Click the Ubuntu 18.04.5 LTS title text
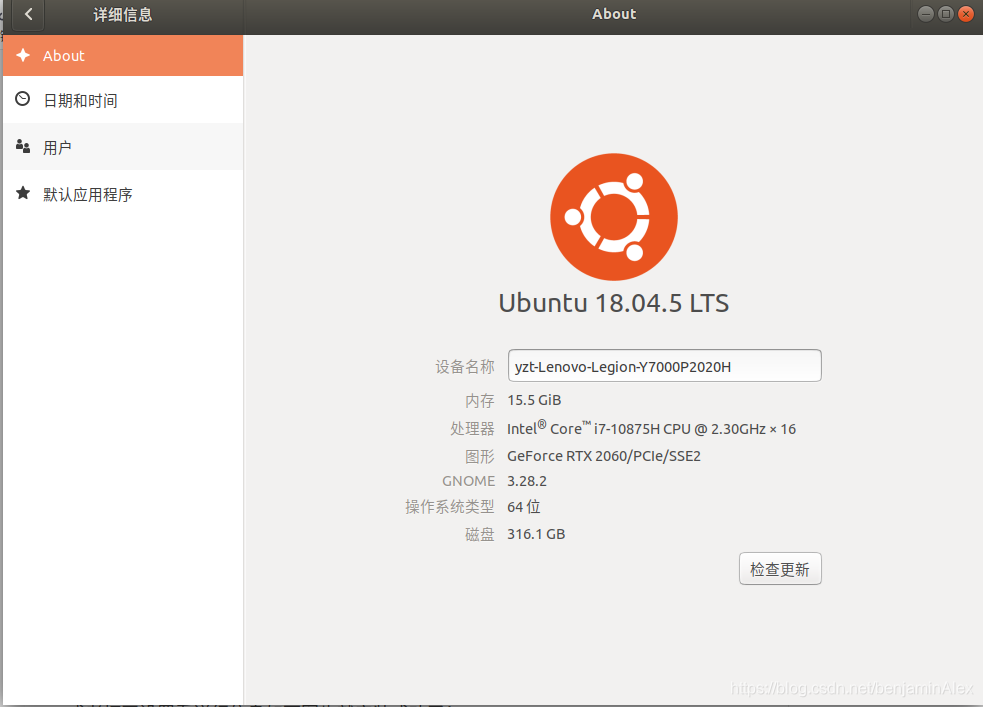 pyautogui.click(x=614, y=303)
